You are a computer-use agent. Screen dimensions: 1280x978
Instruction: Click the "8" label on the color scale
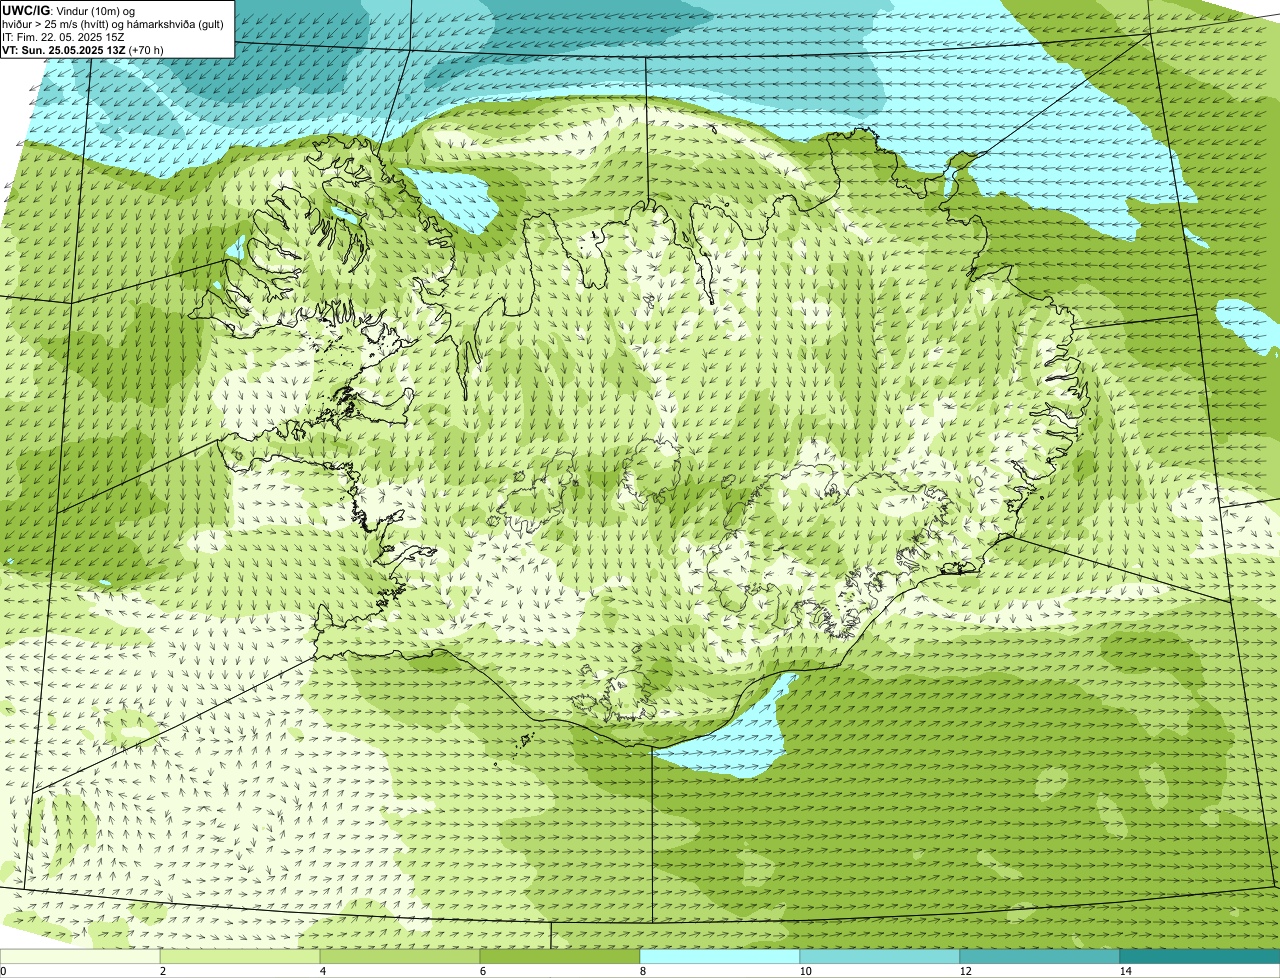coord(642,971)
